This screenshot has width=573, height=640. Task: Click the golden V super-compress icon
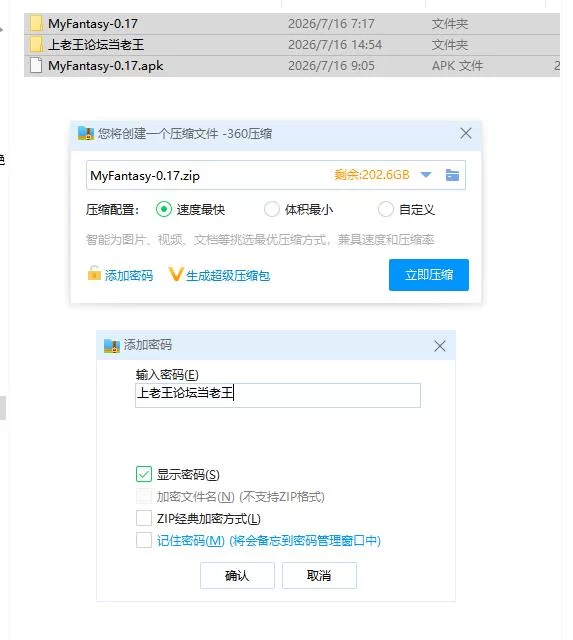click(x=176, y=274)
